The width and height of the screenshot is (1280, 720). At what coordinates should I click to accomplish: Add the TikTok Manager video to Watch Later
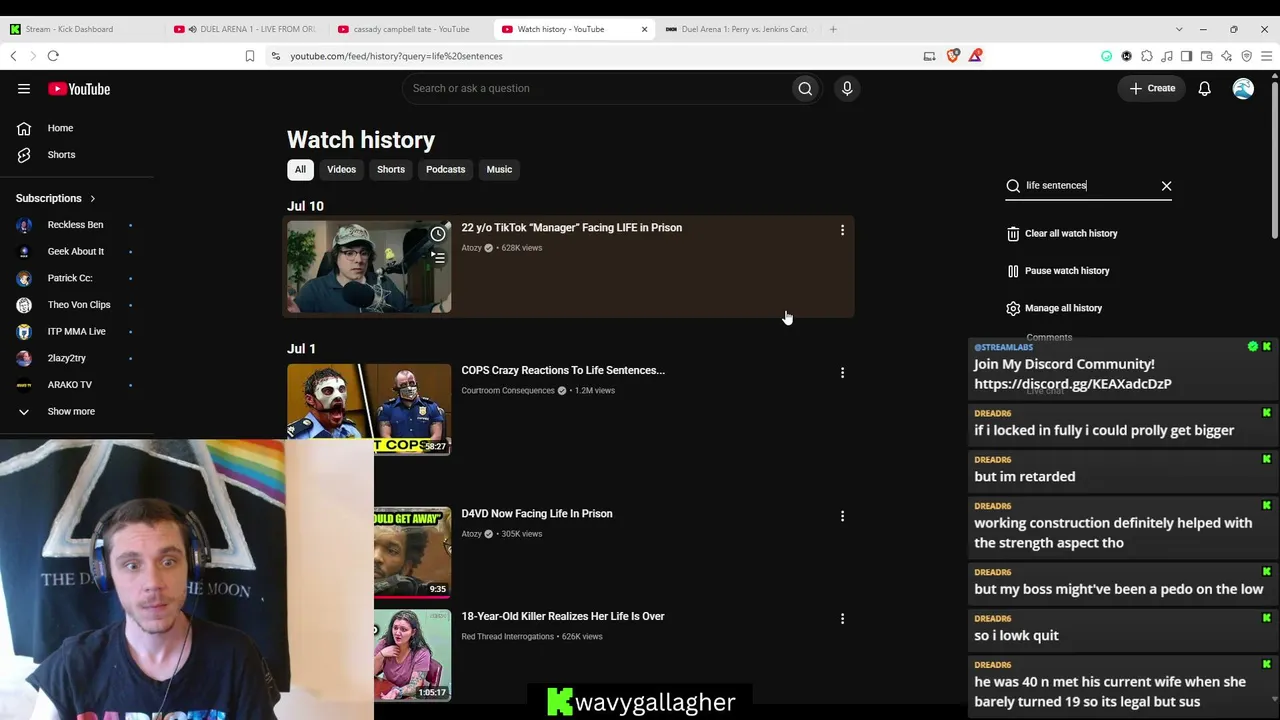tap(438, 234)
